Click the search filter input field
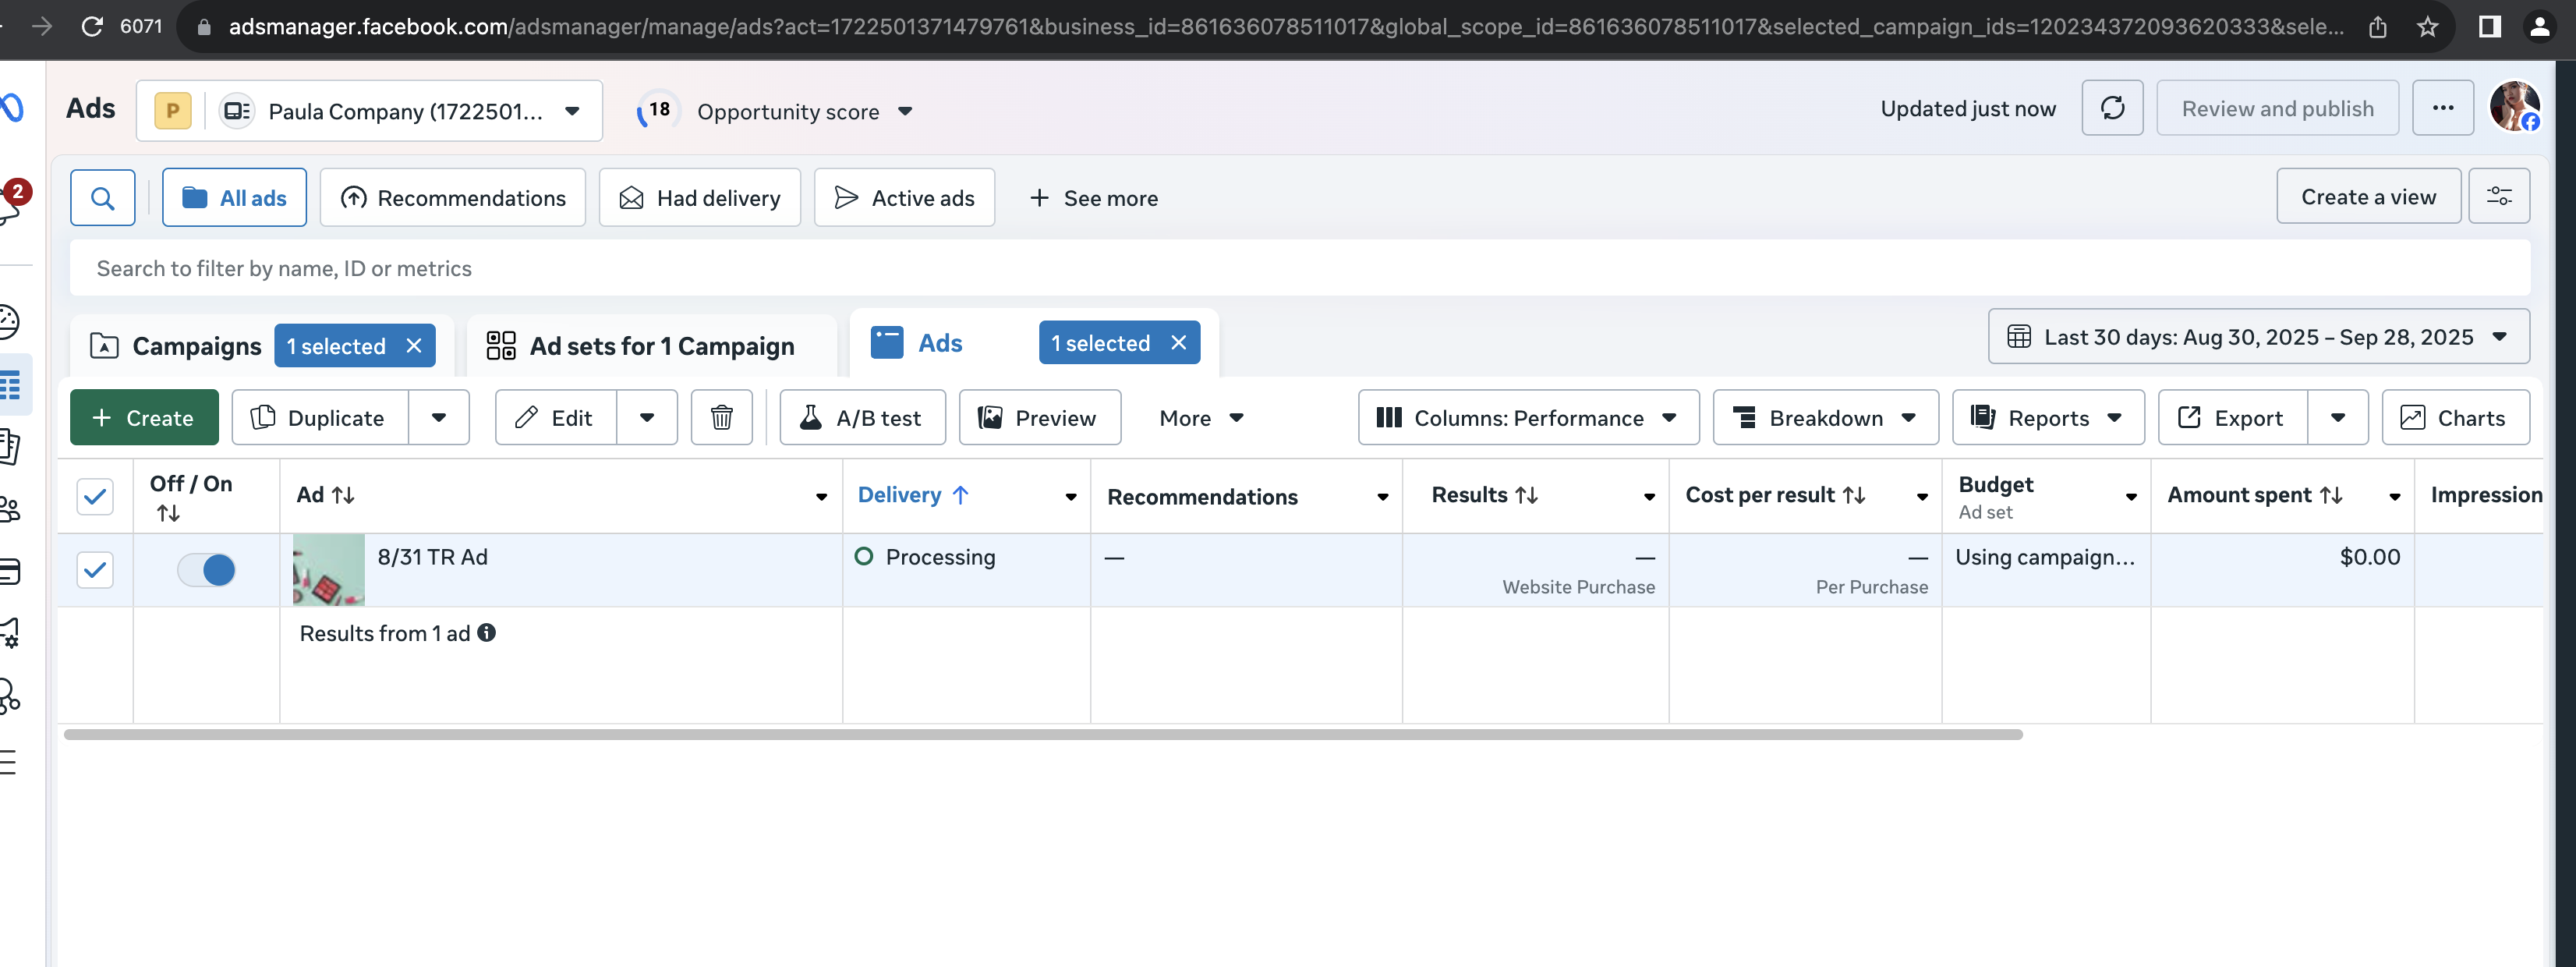Viewport: 2576px width, 967px height. (x=1298, y=268)
